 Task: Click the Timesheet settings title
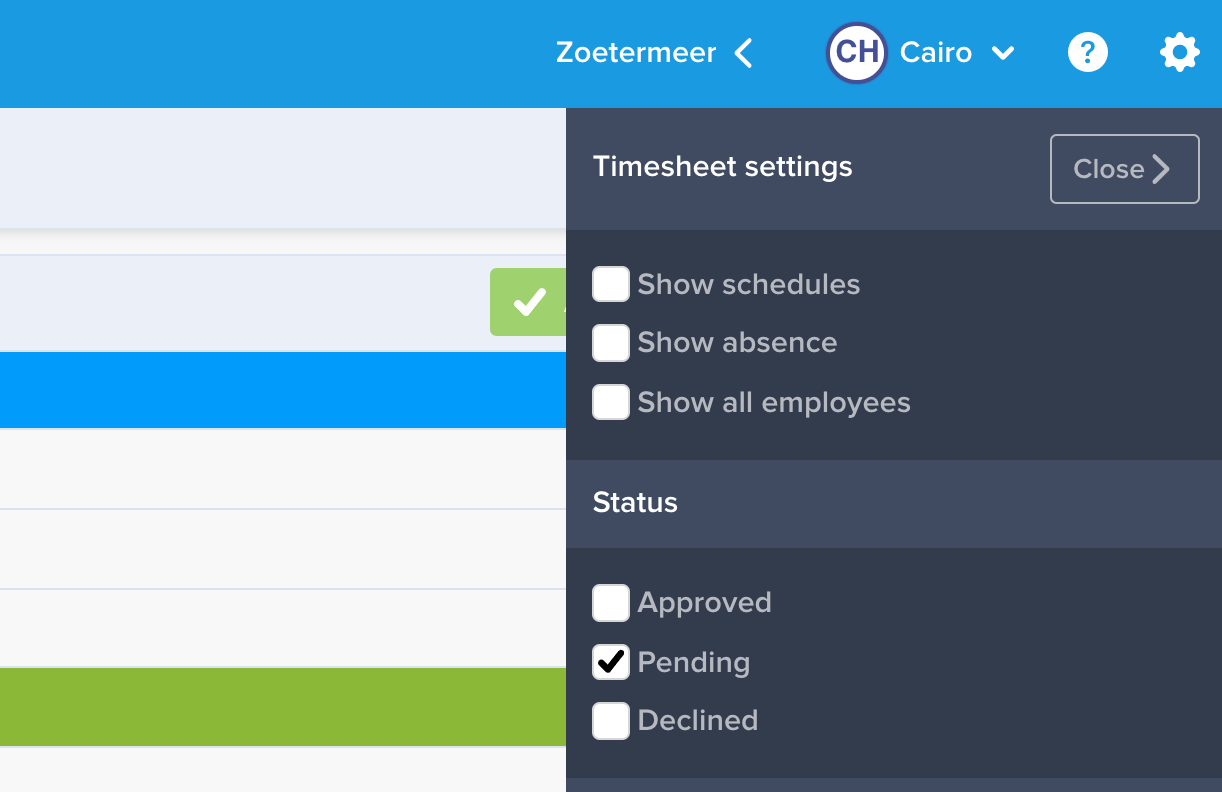click(x=723, y=166)
